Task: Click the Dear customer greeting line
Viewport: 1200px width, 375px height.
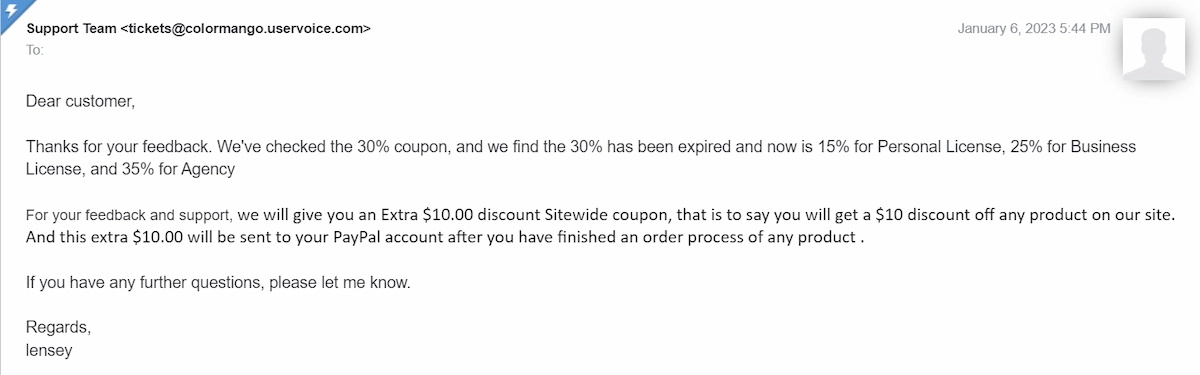Action: coord(80,101)
